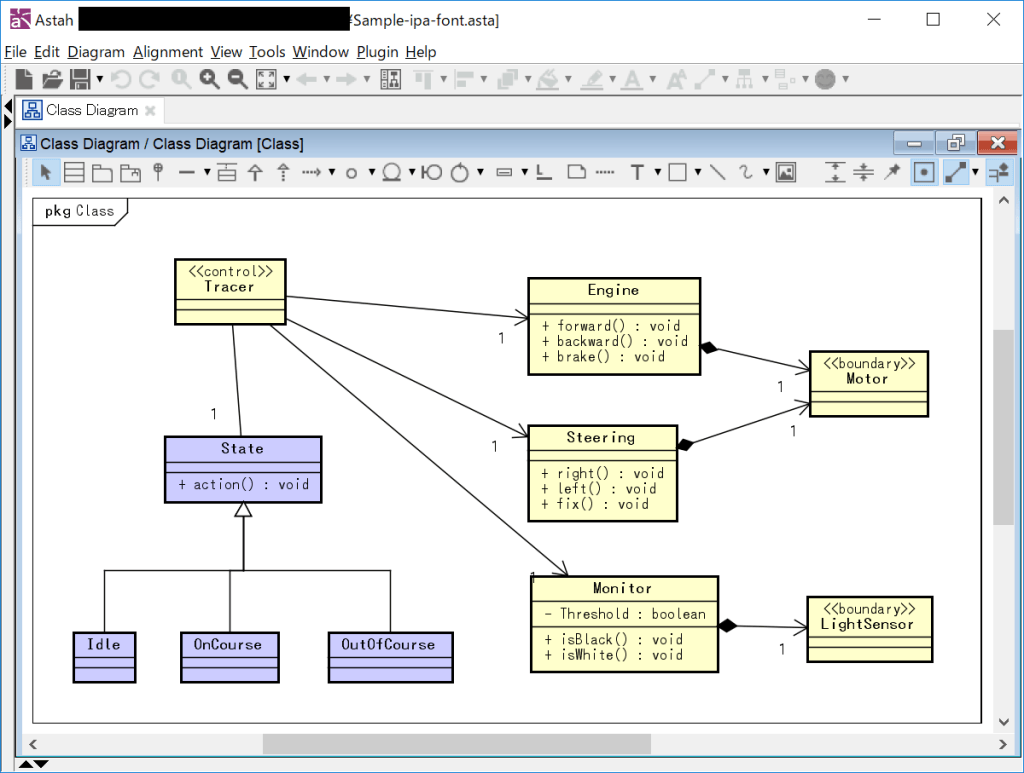Toggle the suggest feature button

point(999,172)
